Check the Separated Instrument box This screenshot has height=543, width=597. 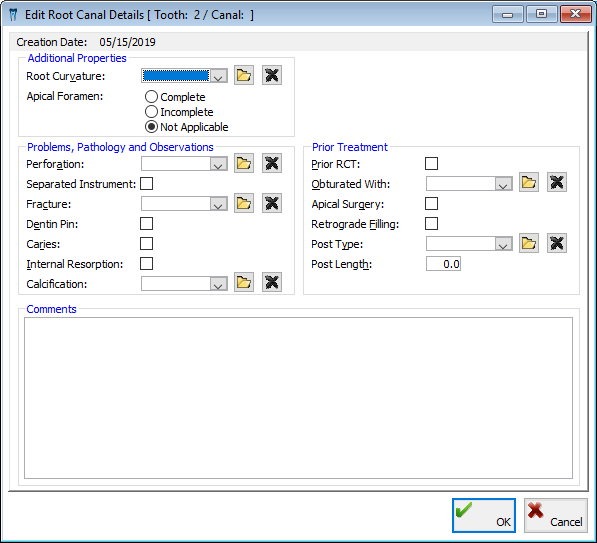[147, 184]
